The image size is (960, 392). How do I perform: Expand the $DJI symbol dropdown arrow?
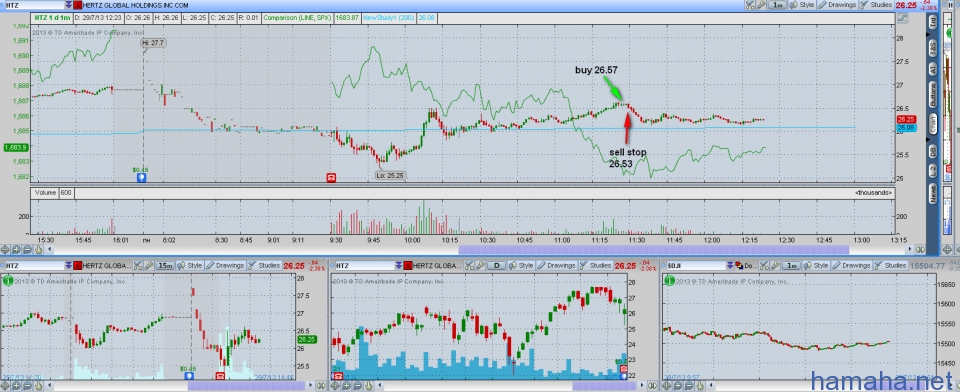pos(729,266)
